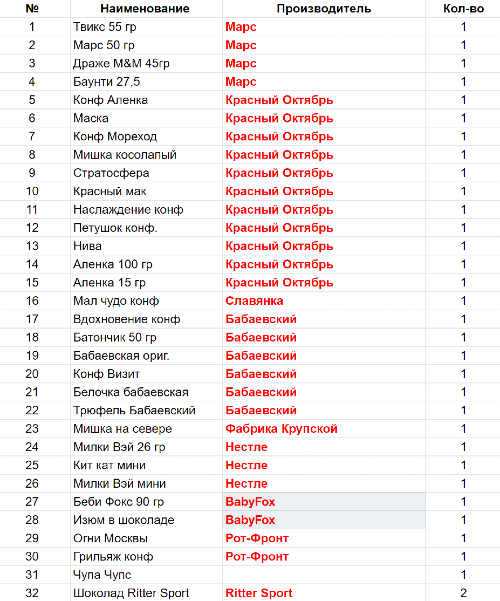Click the highlighted BabyFox cell in row 27

point(324,502)
